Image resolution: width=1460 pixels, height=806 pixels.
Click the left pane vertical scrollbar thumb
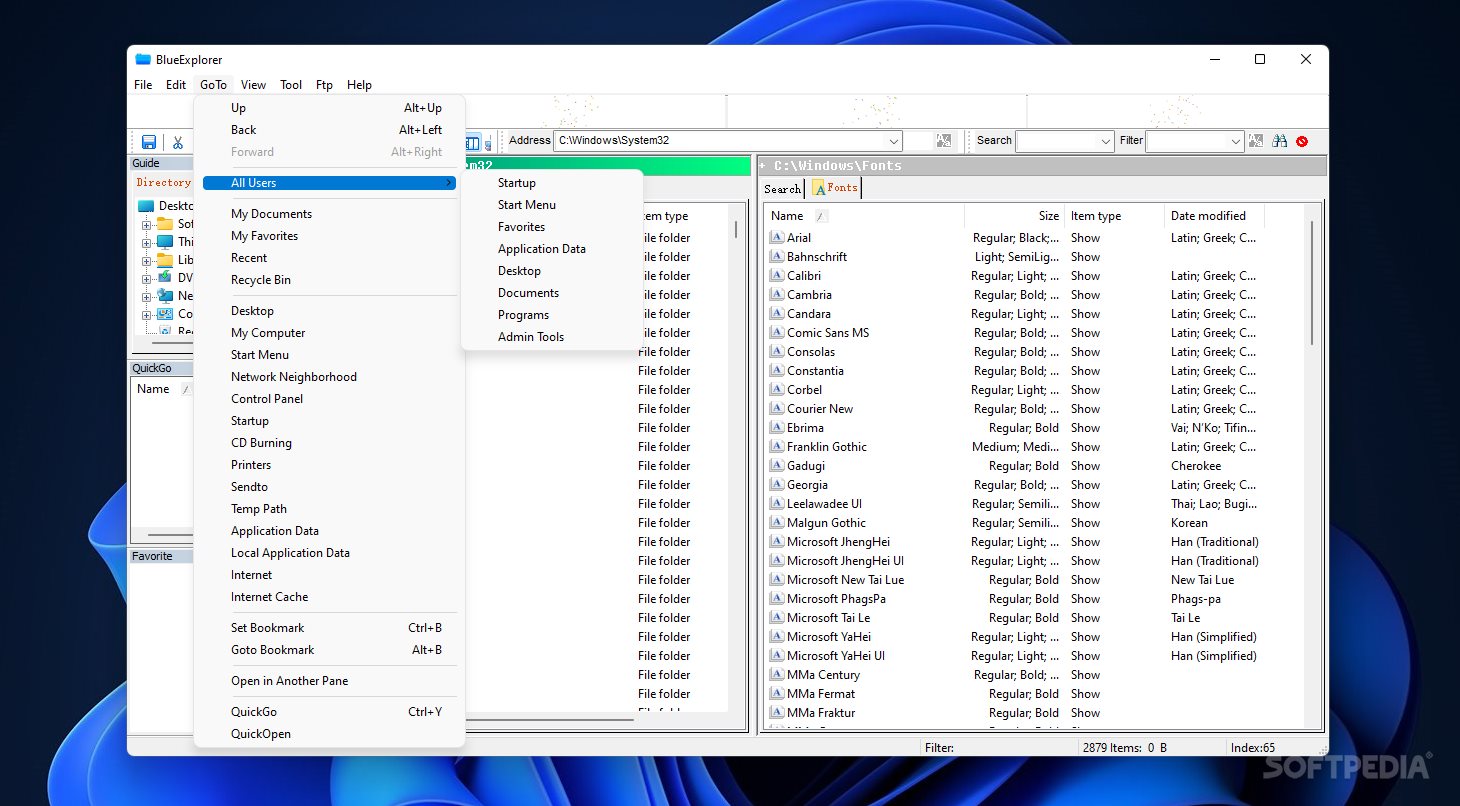737,229
